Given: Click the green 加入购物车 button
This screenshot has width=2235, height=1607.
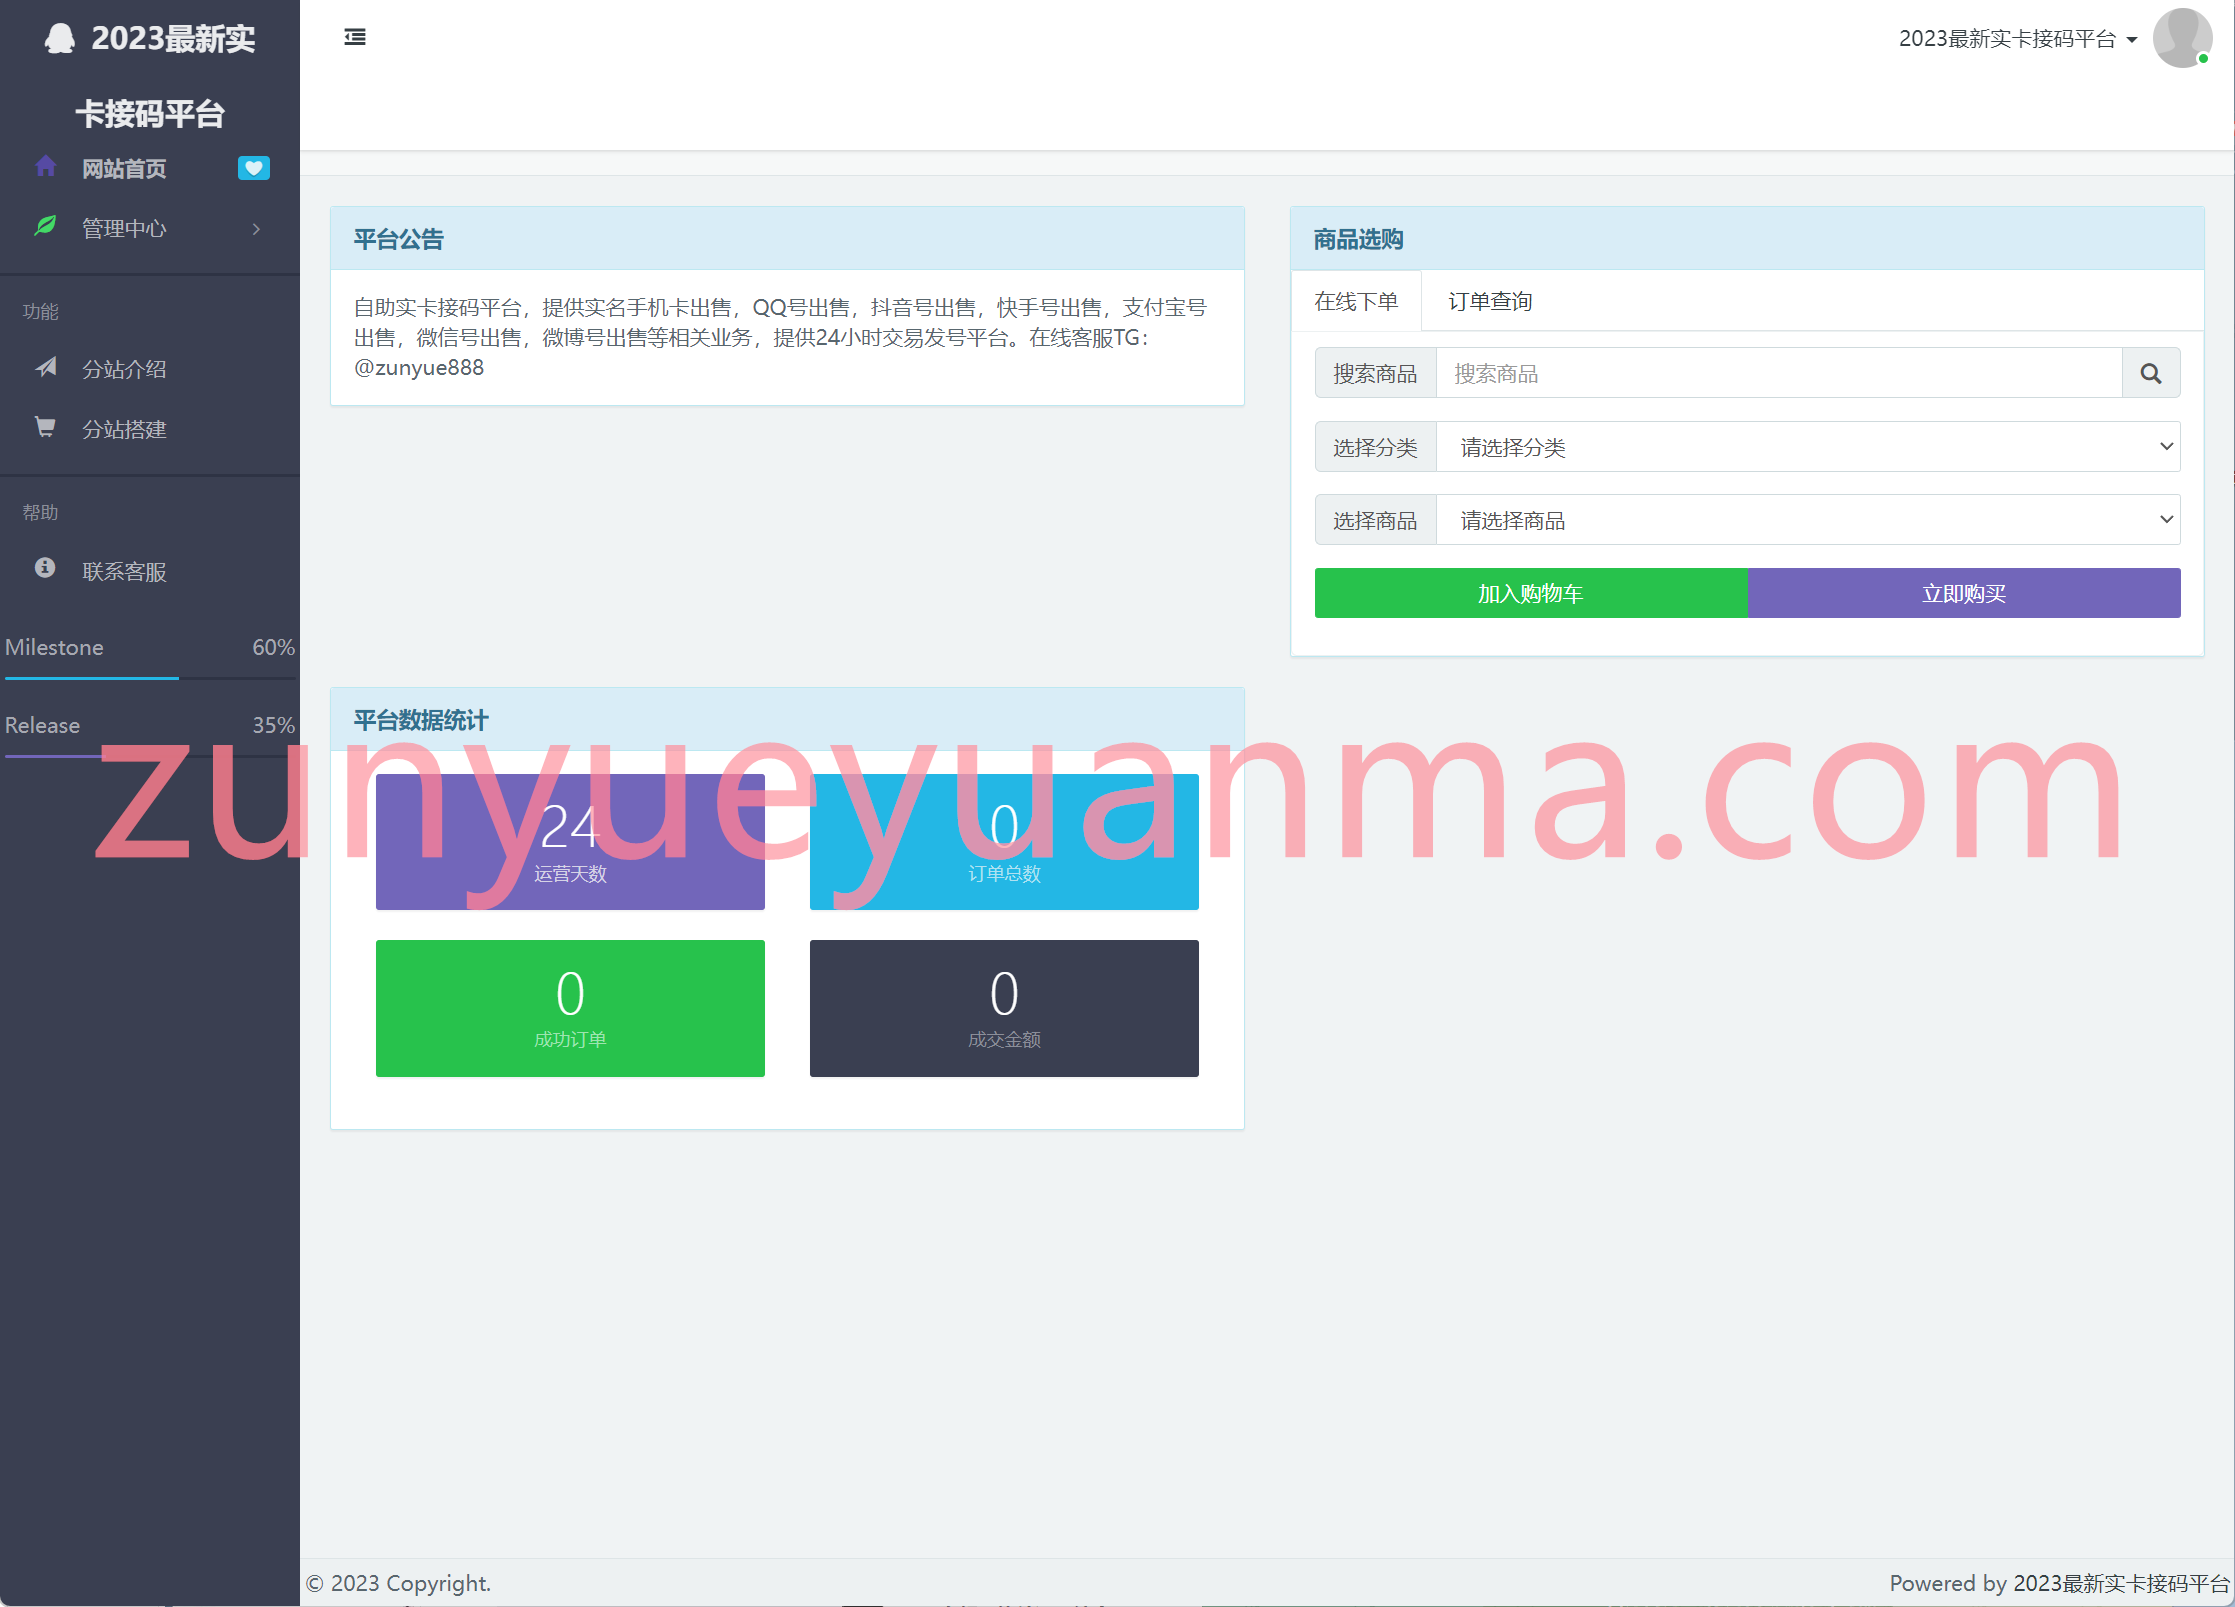Looking at the screenshot, I should point(1531,593).
